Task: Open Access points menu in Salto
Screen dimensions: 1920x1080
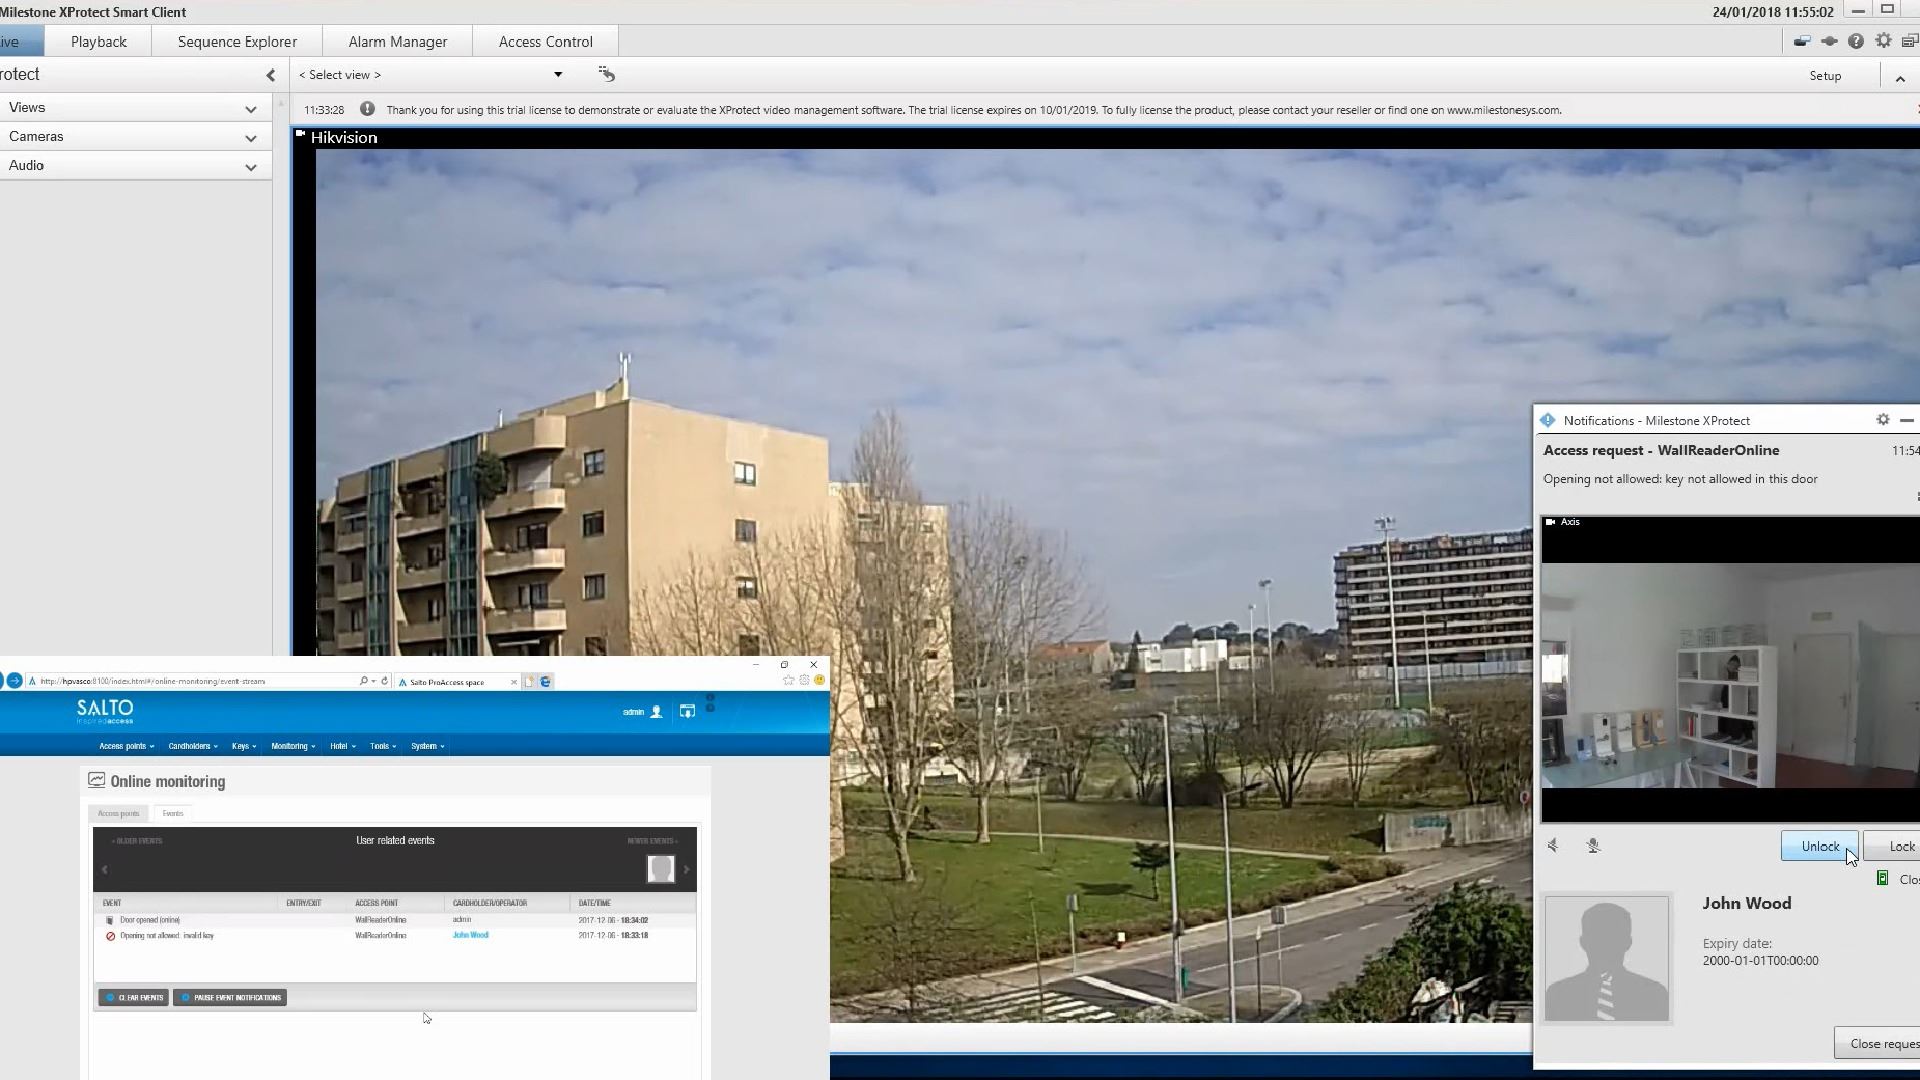Action: (x=126, y=746)
